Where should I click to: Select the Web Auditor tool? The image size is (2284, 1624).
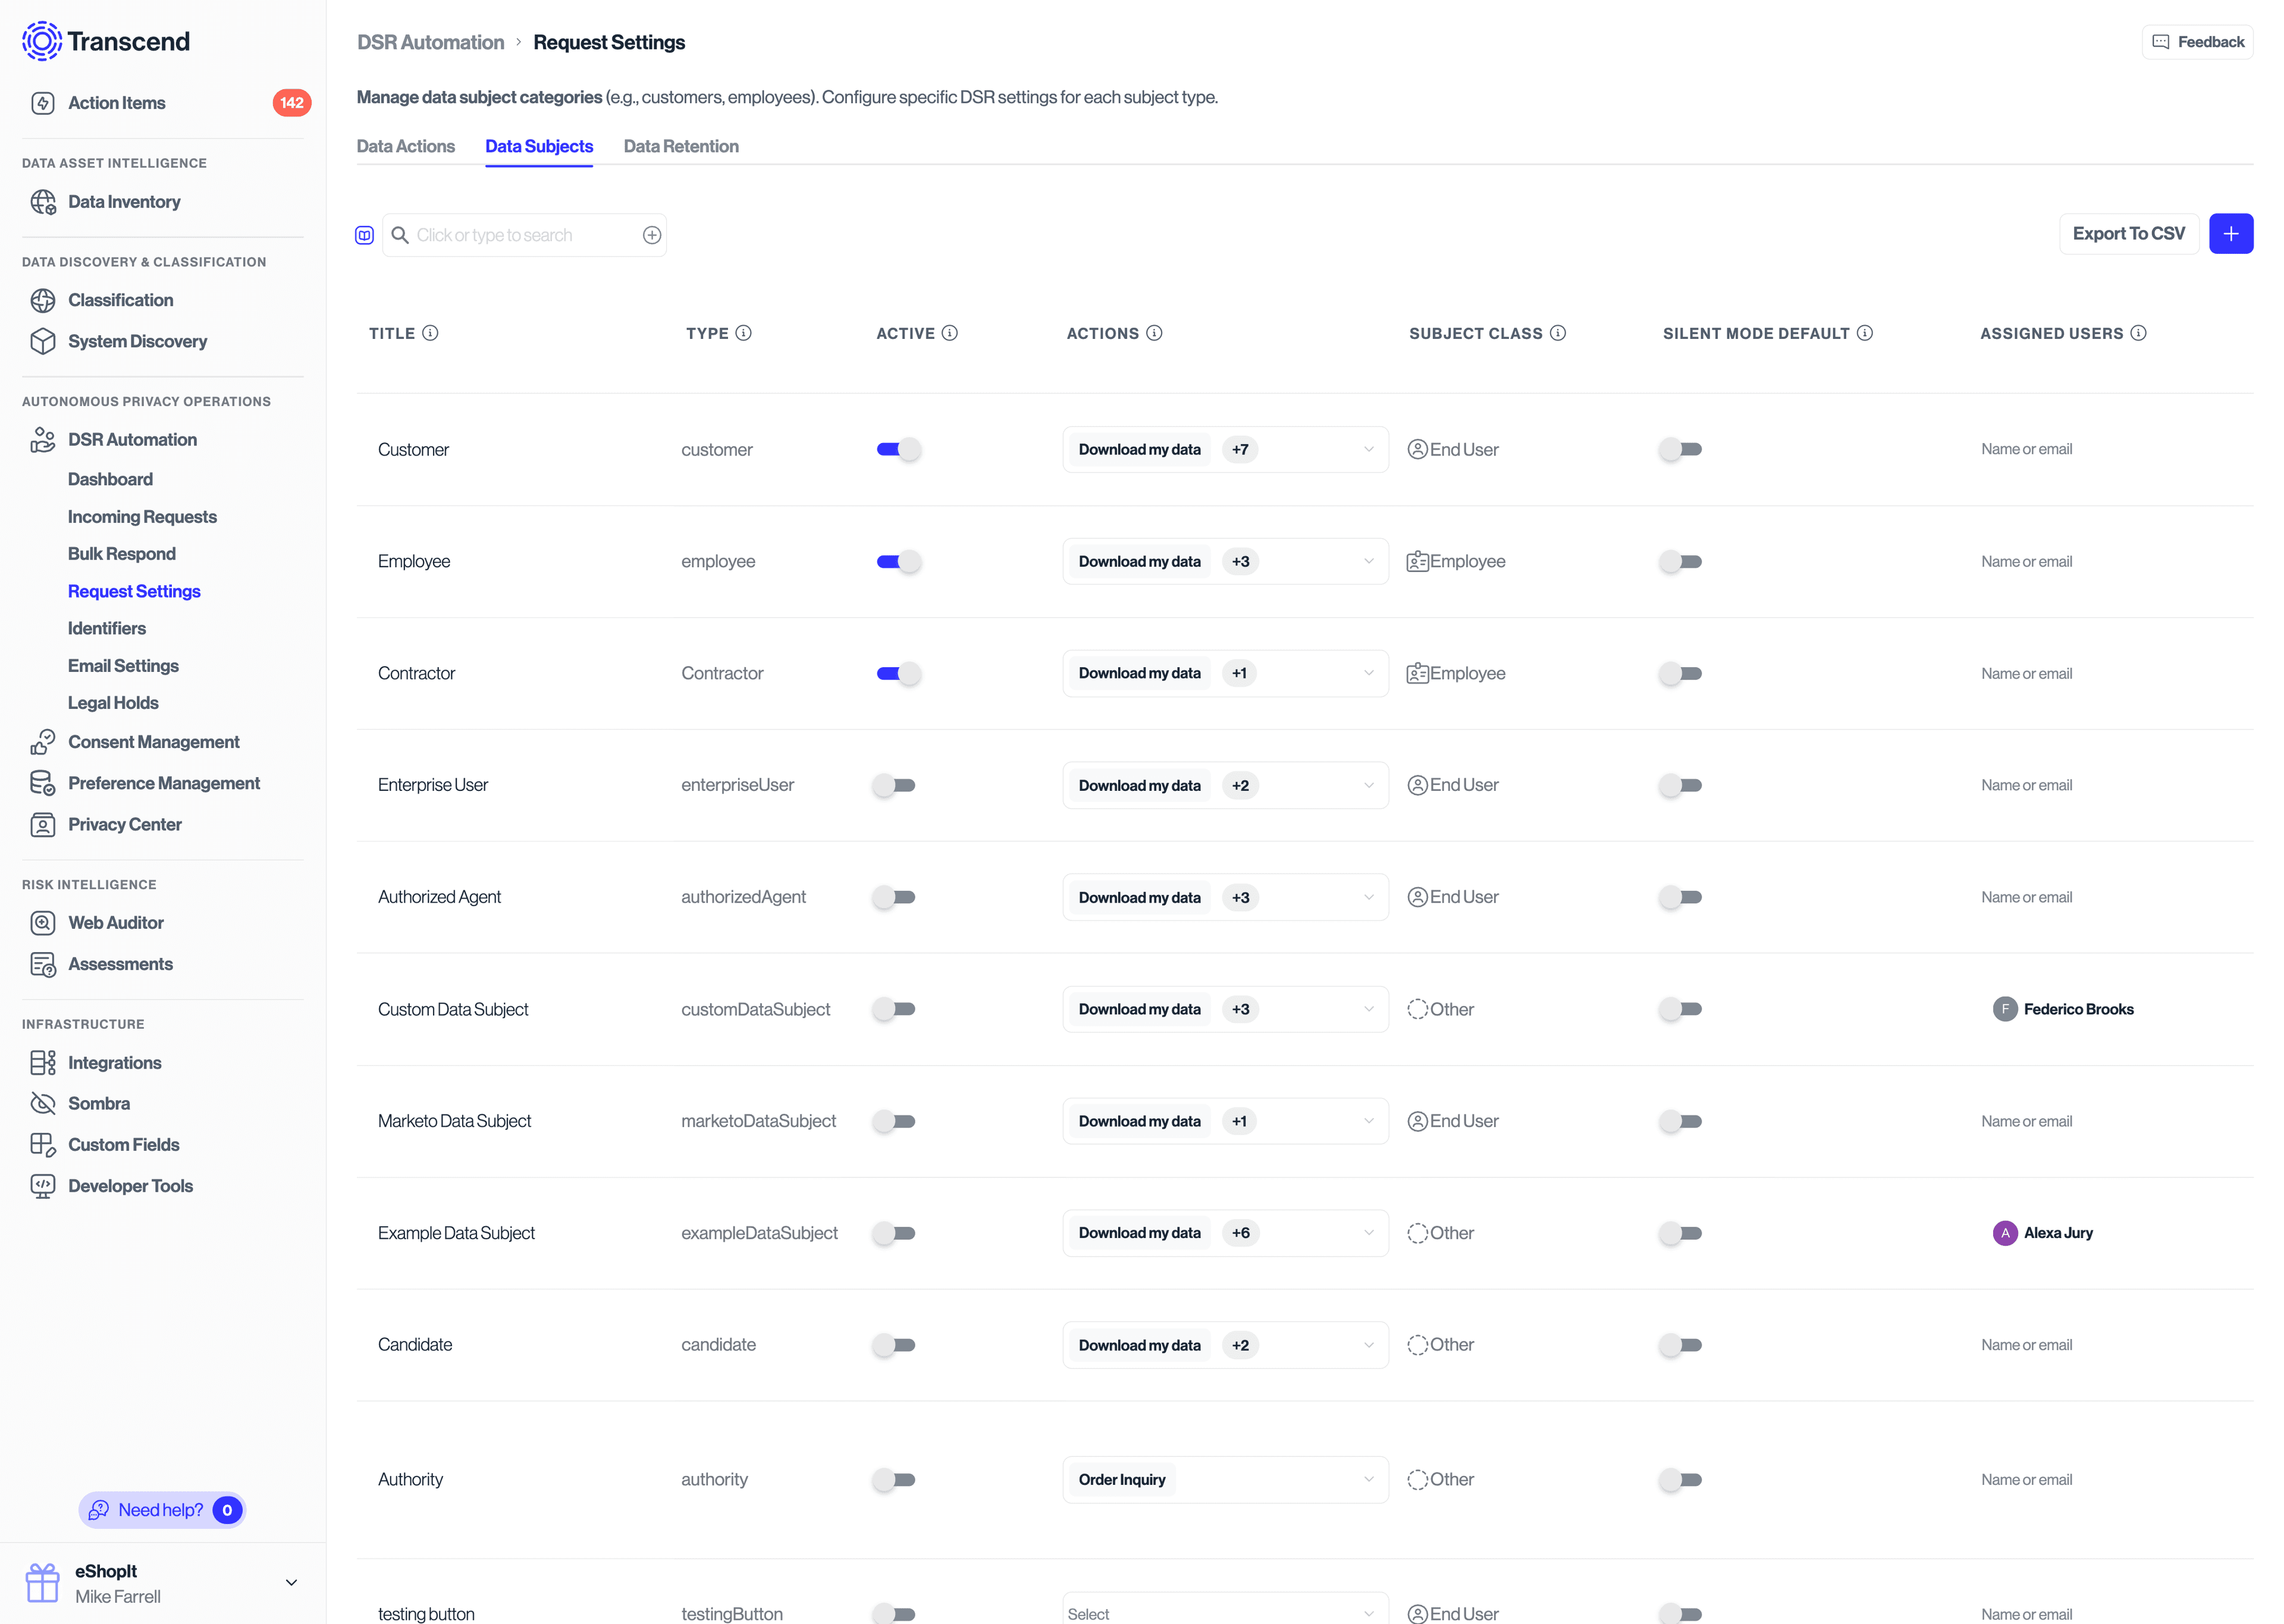click(x=115, y=922)
